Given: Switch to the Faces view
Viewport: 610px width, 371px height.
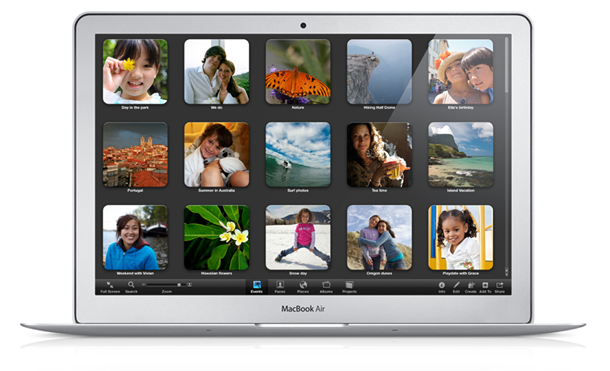Looking at the screenshot, I should pos(280,285).
